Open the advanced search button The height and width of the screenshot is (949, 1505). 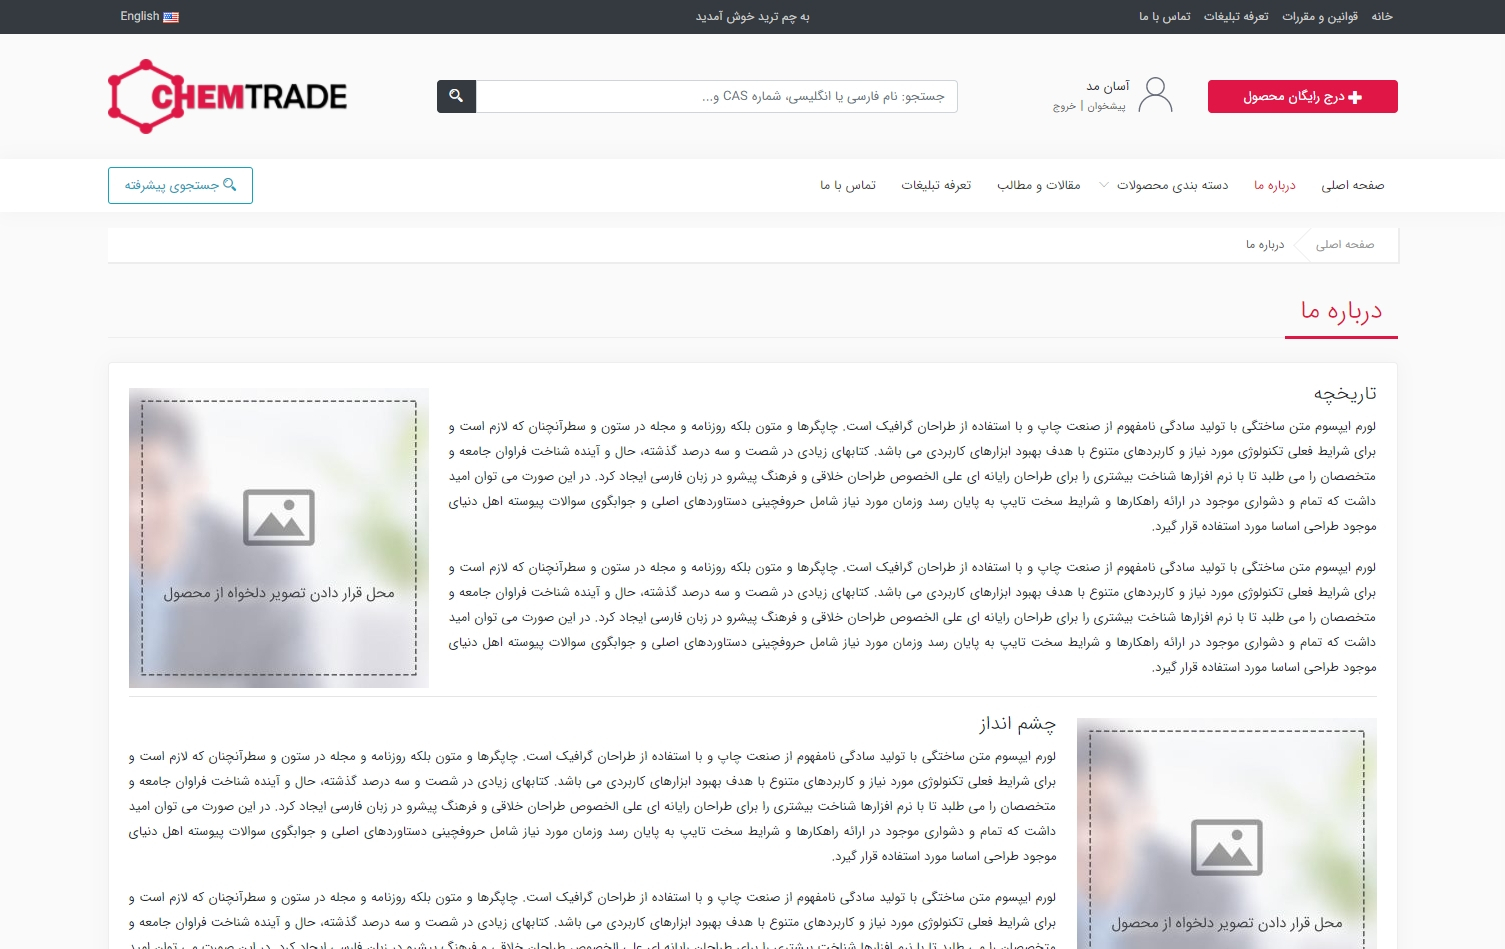[180, 185]
